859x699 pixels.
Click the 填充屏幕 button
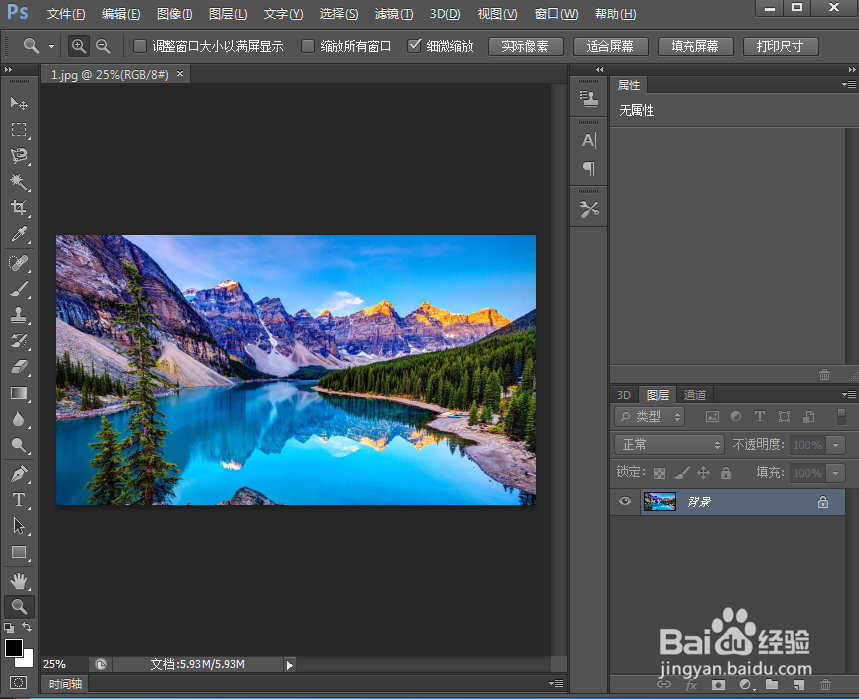695,47
